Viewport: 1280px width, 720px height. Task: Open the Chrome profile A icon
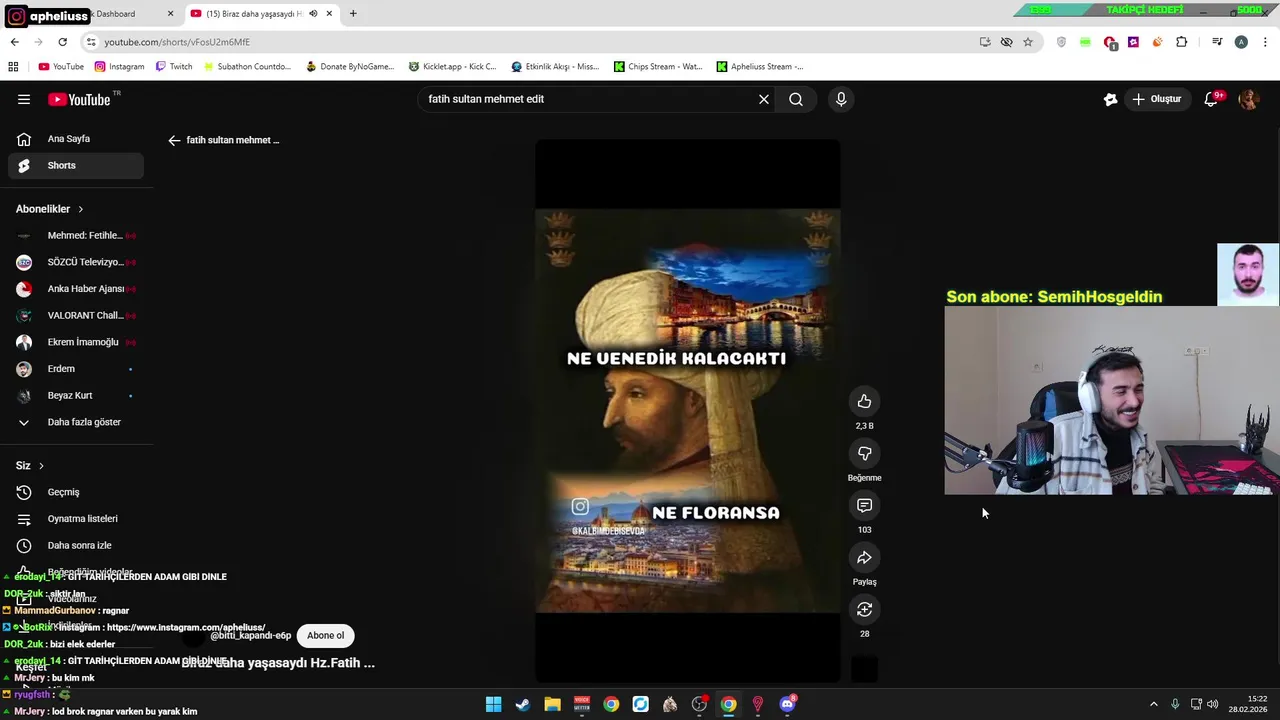[x=1241, y=42]
